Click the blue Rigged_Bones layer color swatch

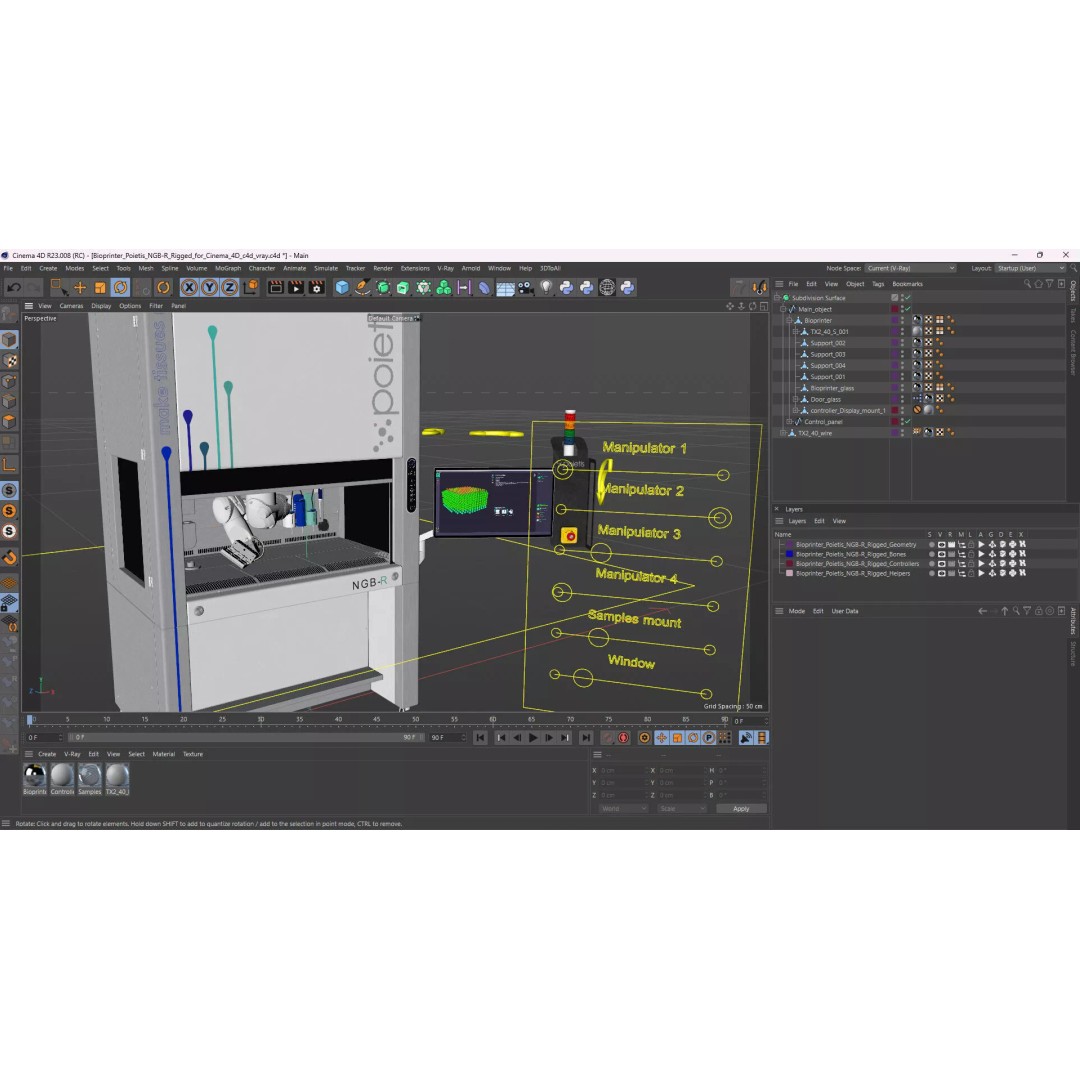click(789, 554)
